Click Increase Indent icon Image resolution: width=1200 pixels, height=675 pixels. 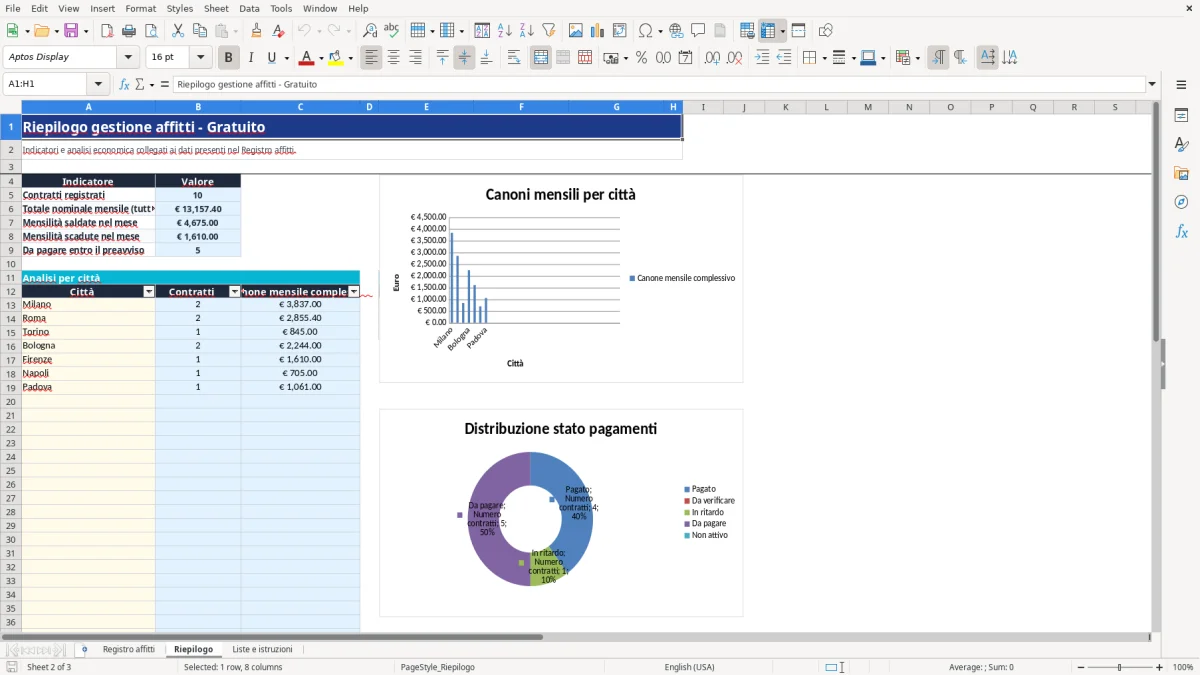click(762, 58)
